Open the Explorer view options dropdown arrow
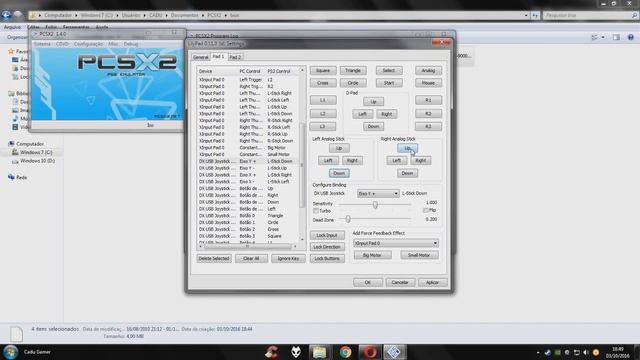Image resolution: width=640 pixels, height=360 pixels. click(603, 37)
